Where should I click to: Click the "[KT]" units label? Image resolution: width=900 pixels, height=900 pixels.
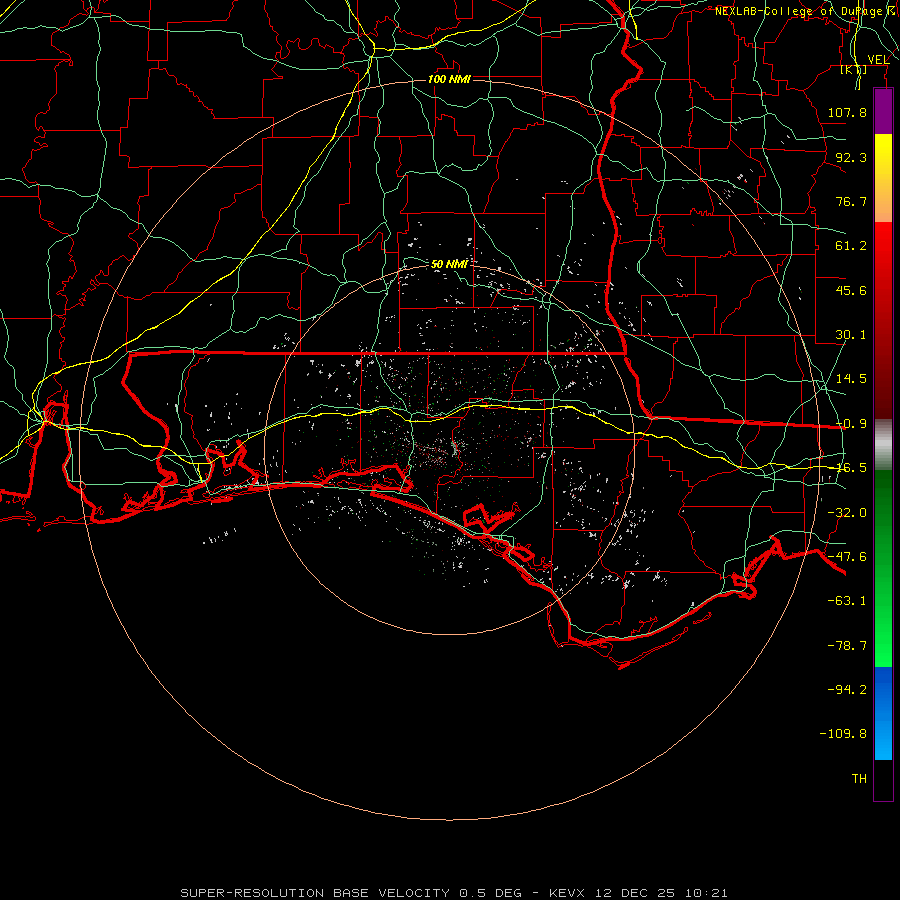click(x=854, y=69)
